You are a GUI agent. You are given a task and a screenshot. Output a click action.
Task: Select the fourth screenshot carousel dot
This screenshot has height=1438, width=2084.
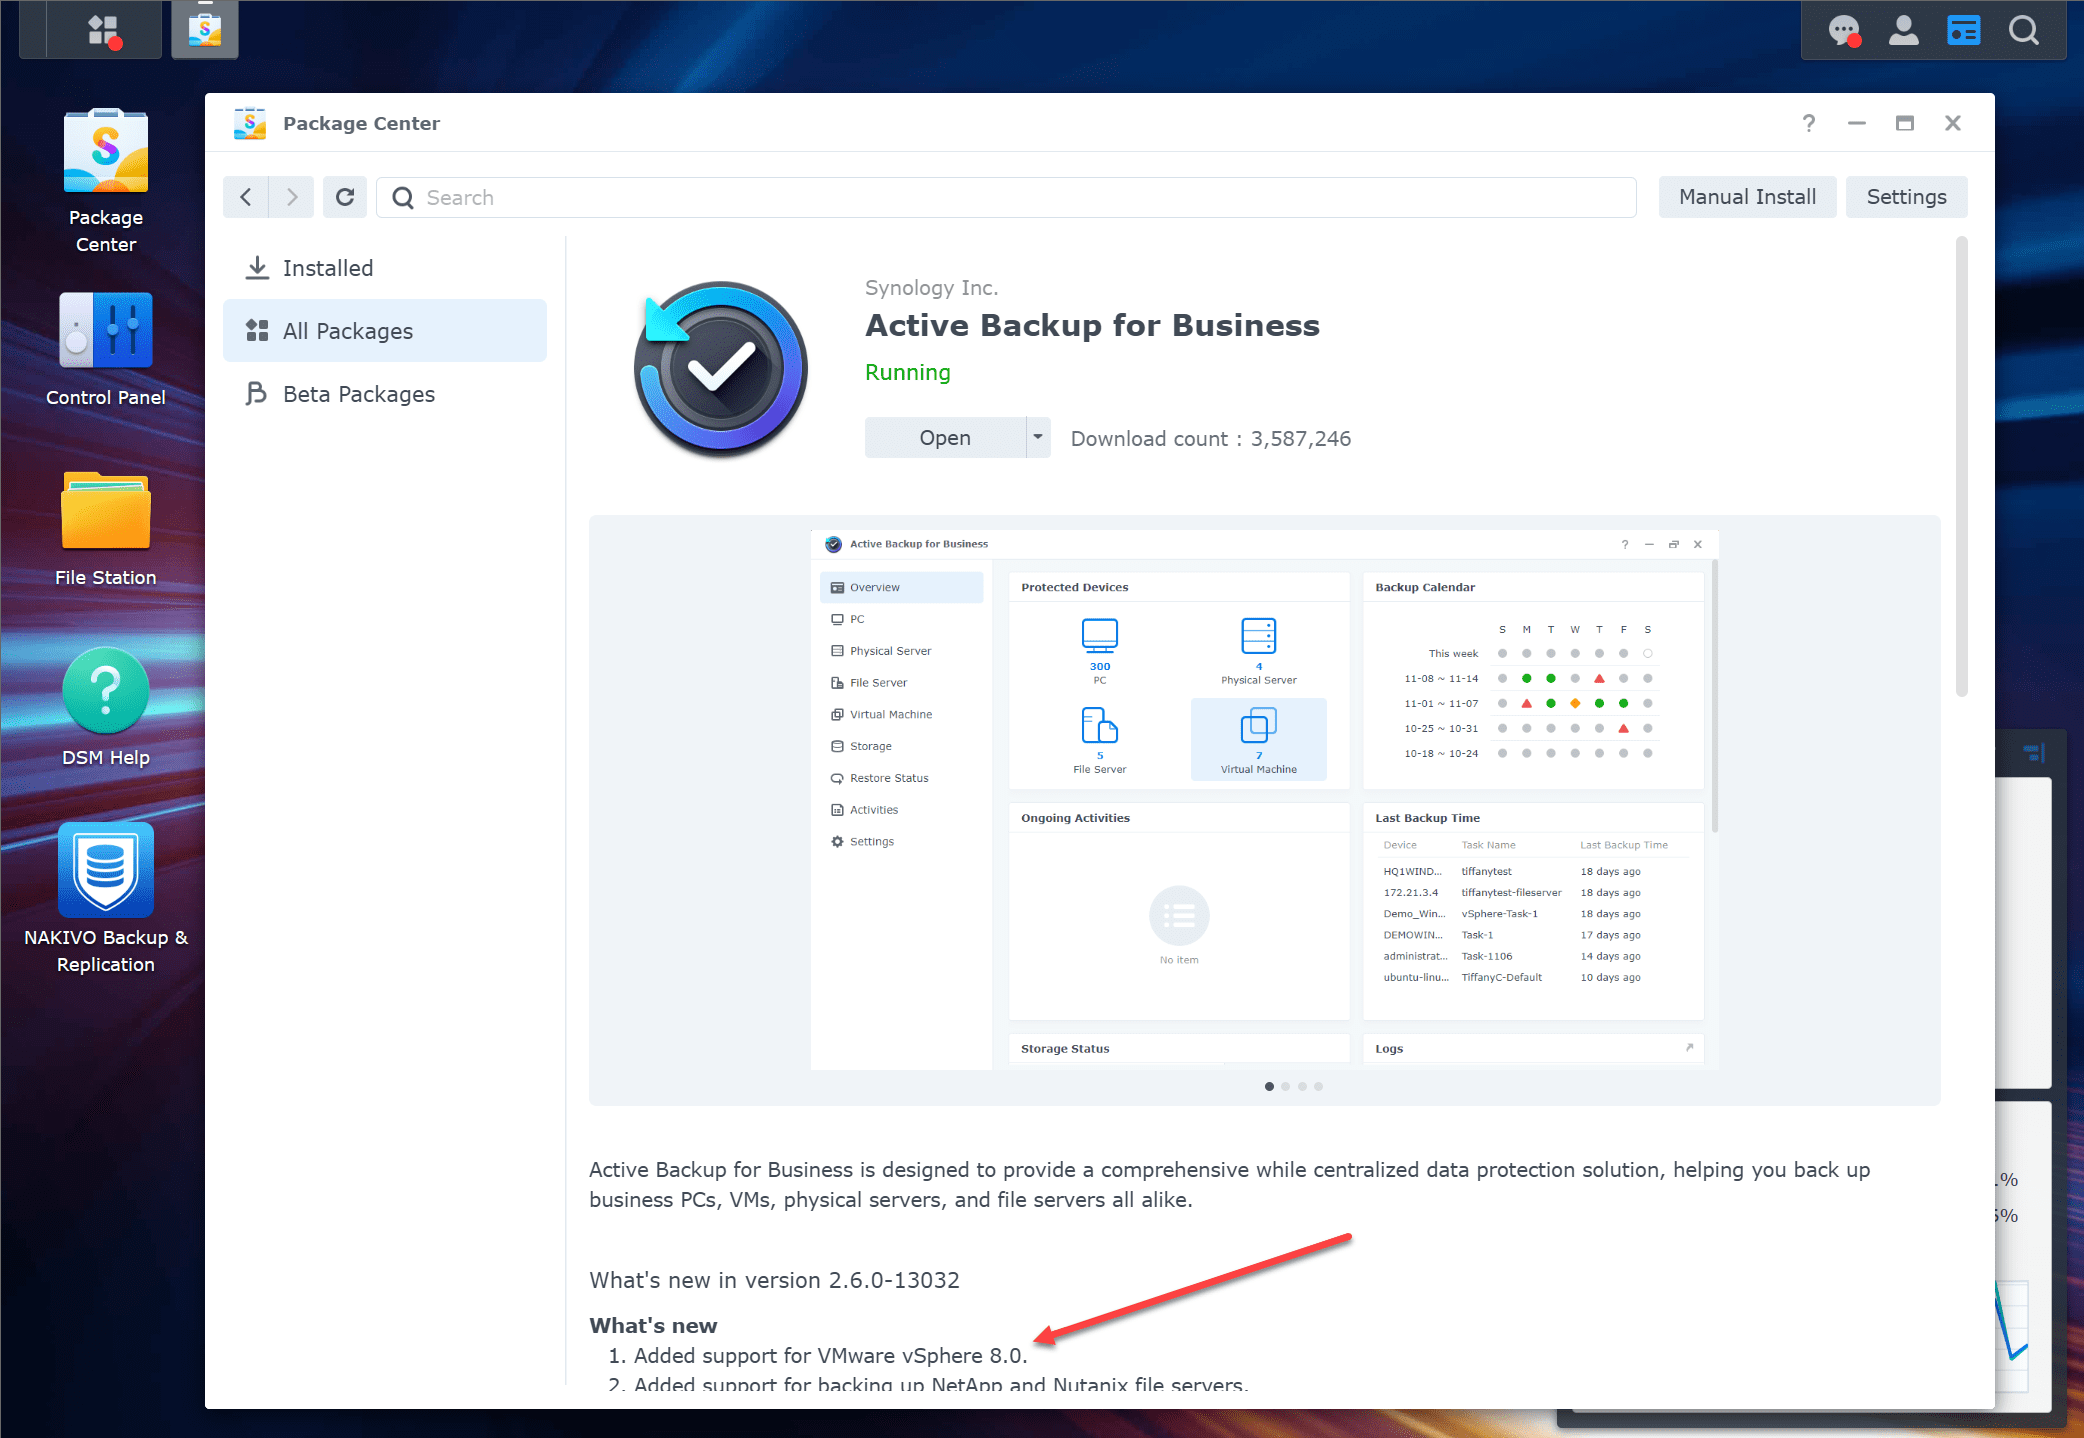(x=1319, y=1086)
